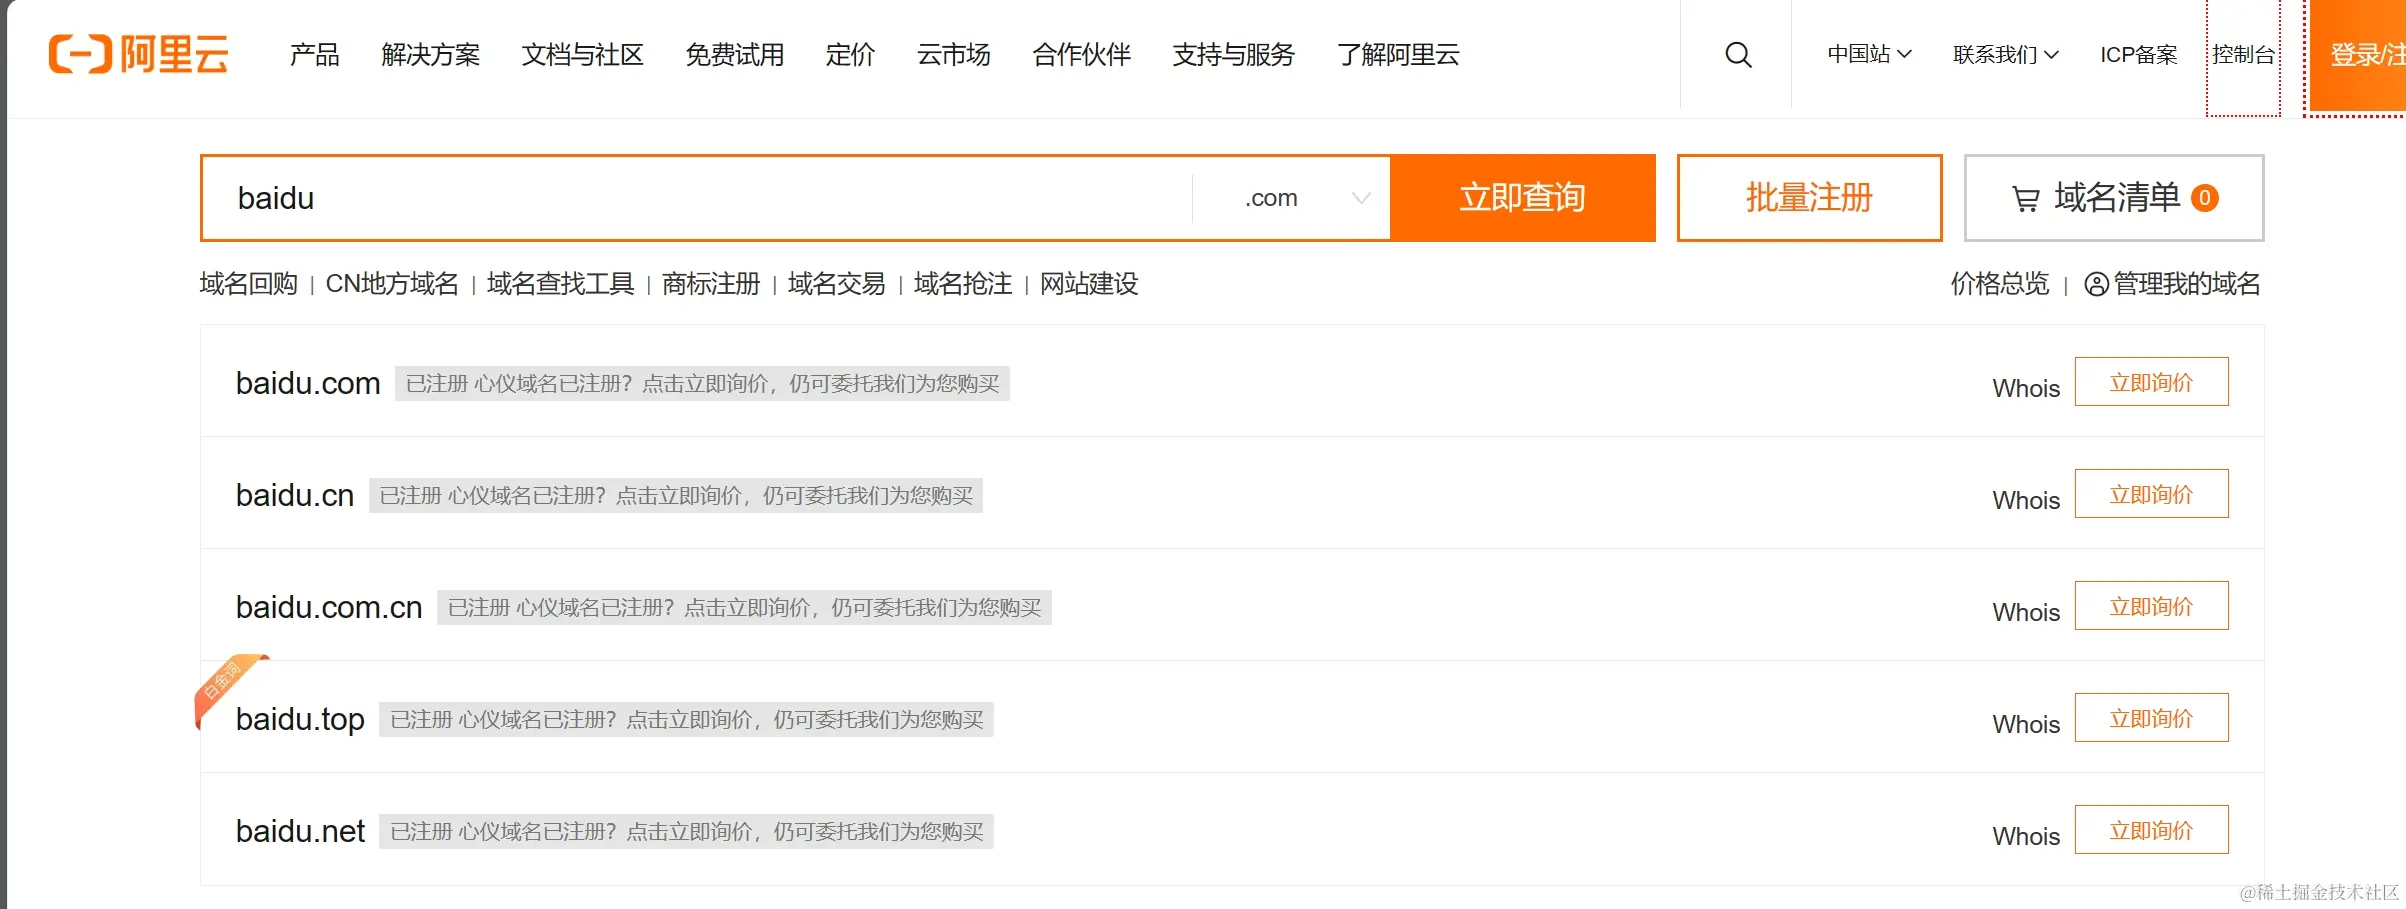Screen dimensions: 2406x909
Task: Click Whois for baidu.cn
Action: click(x=2026, y=500)
